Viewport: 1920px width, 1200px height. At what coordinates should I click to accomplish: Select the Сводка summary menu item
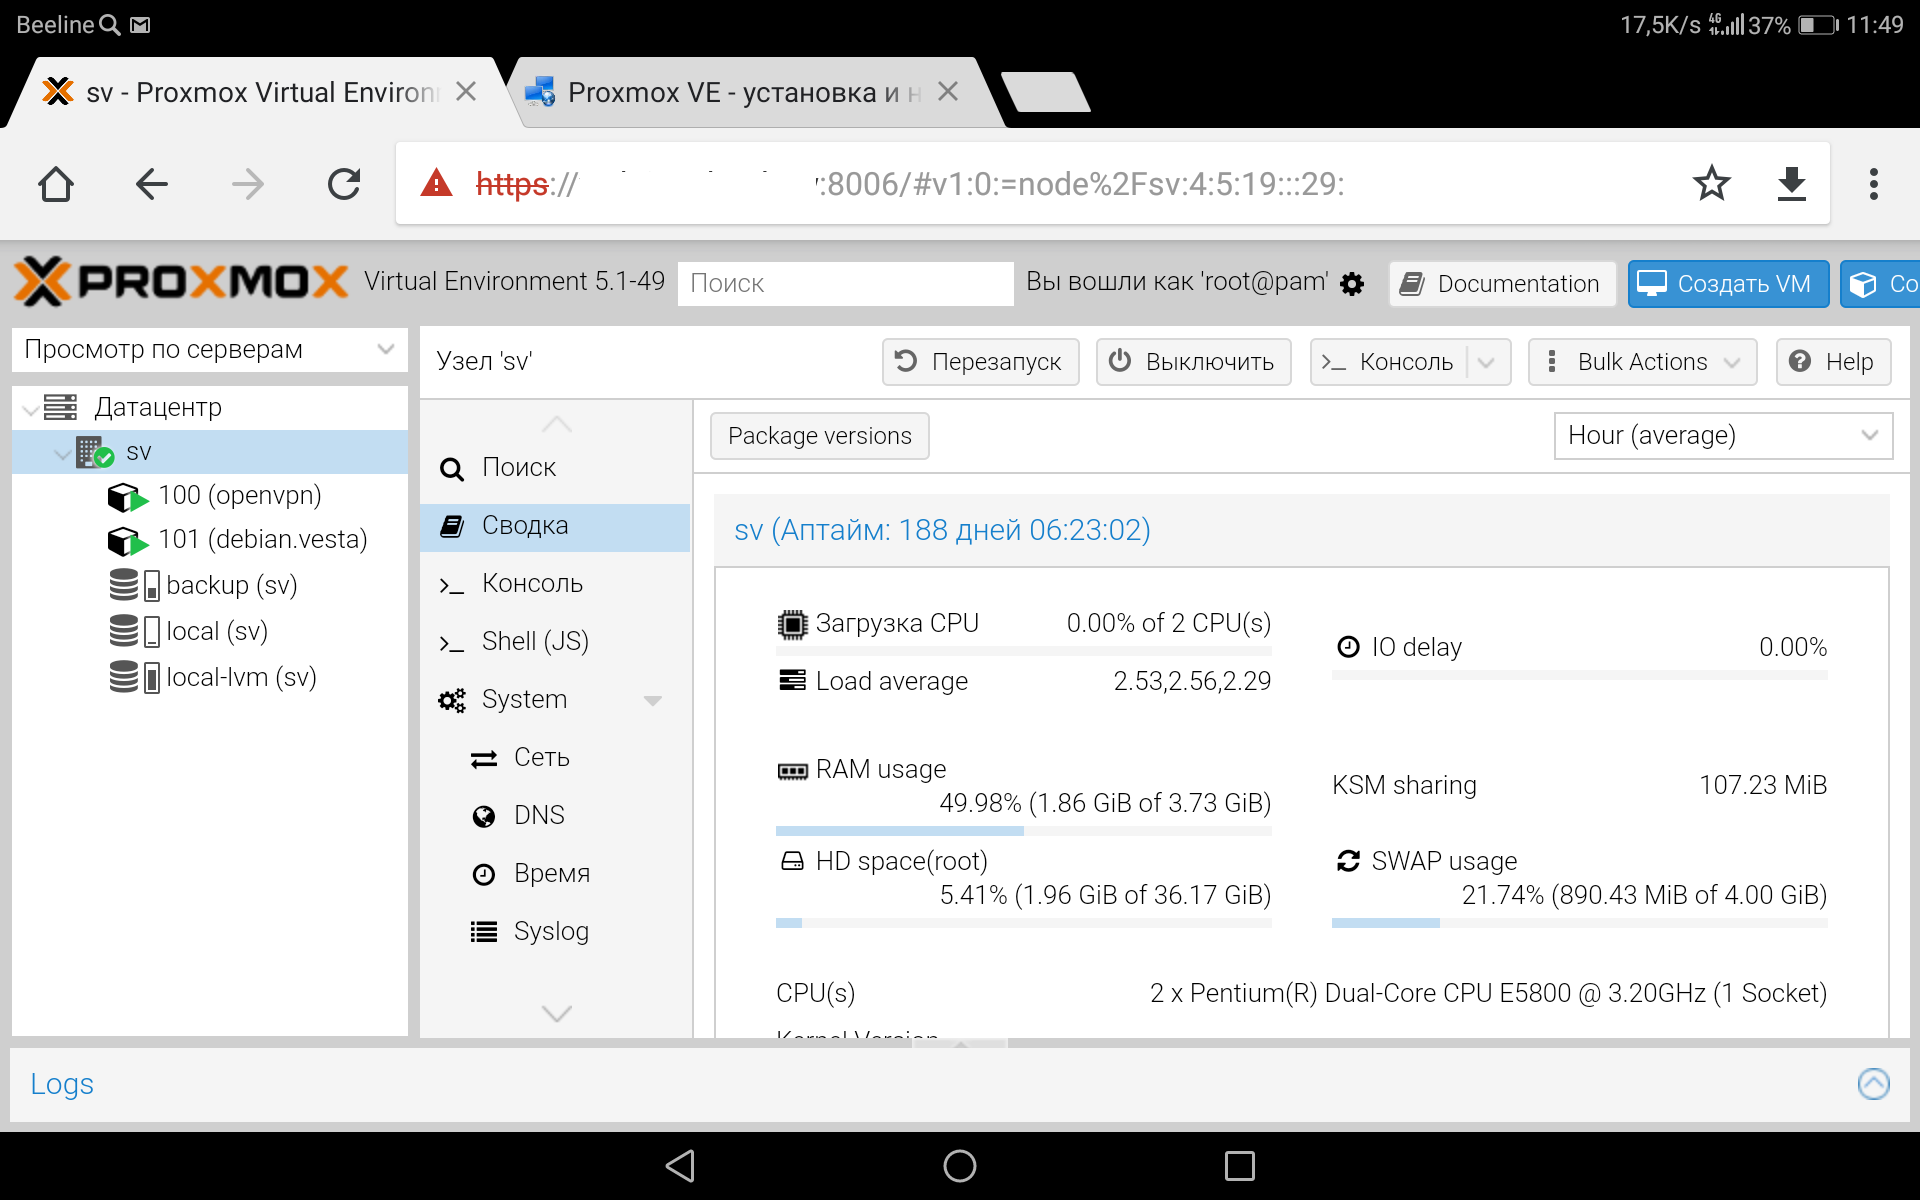[x=555, y=526]
